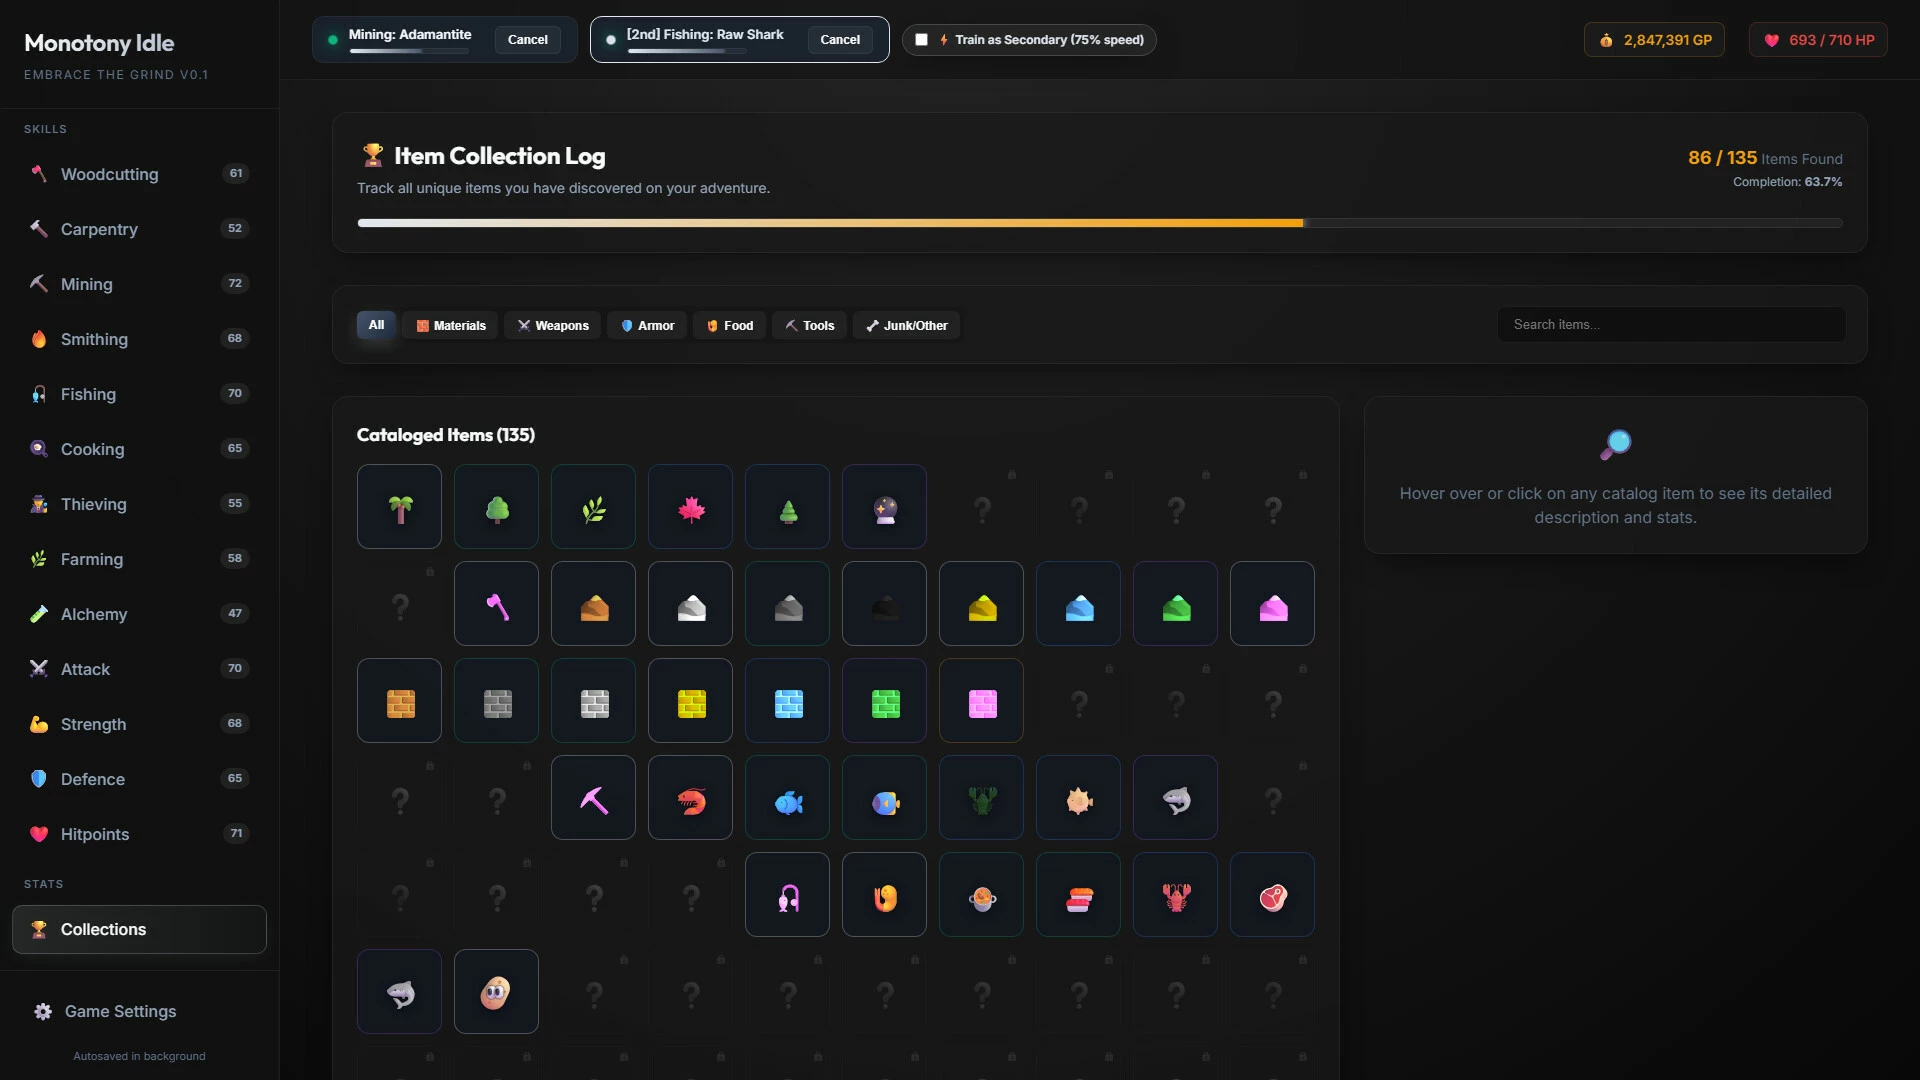
Task: Click the Search items field
Action: point(1671,325)
